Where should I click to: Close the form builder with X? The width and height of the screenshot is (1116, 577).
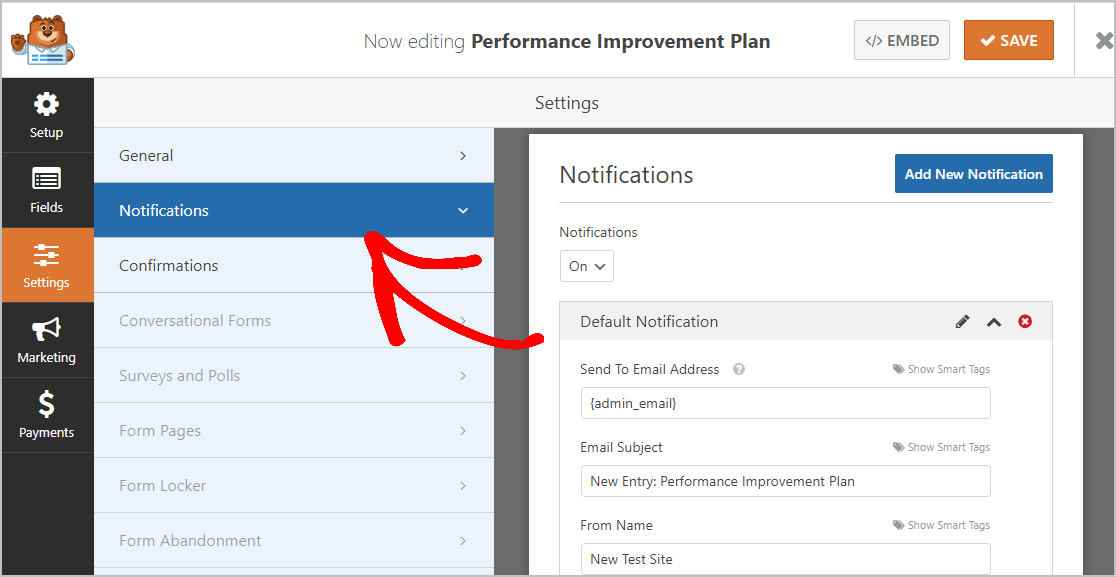1104,41
